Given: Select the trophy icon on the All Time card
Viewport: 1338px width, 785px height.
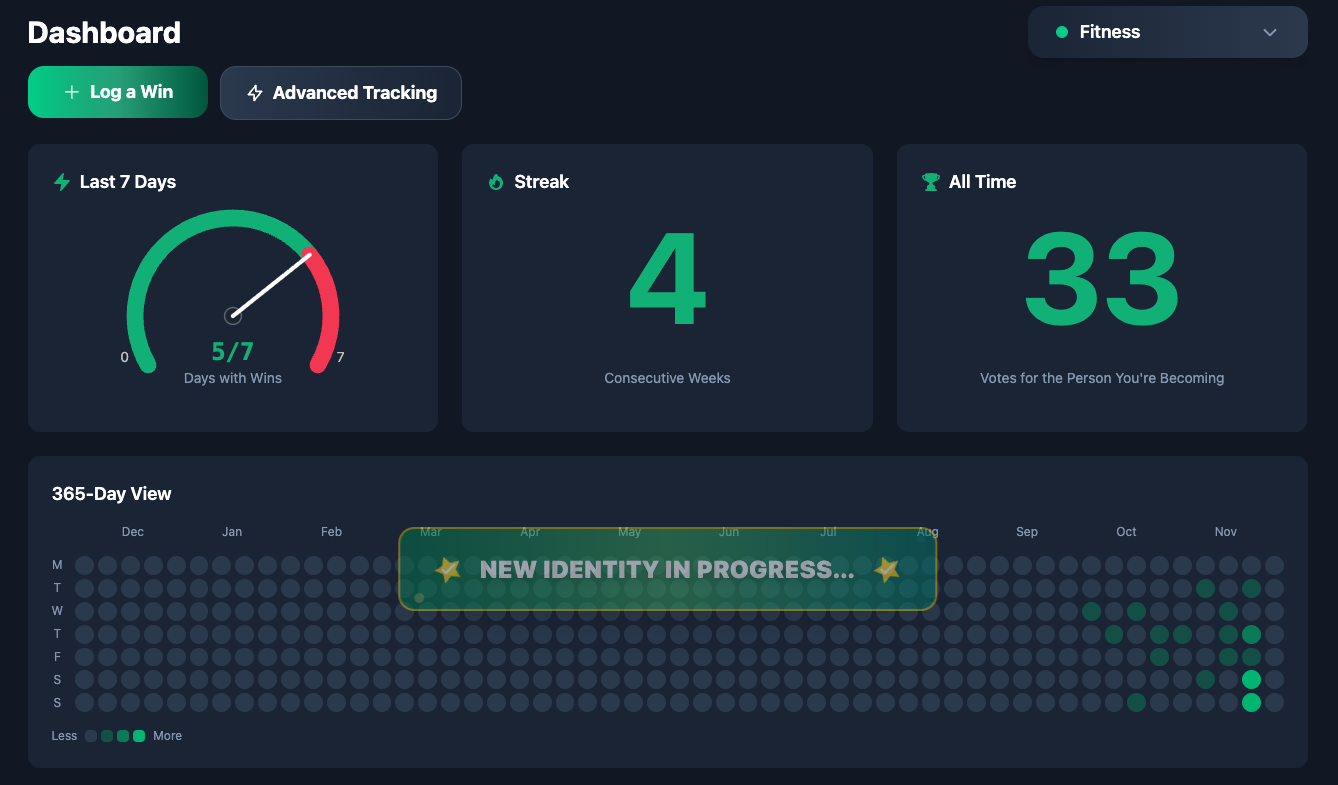Looking at the screenshot, I should pyautogui.click(x=931, y=182).
